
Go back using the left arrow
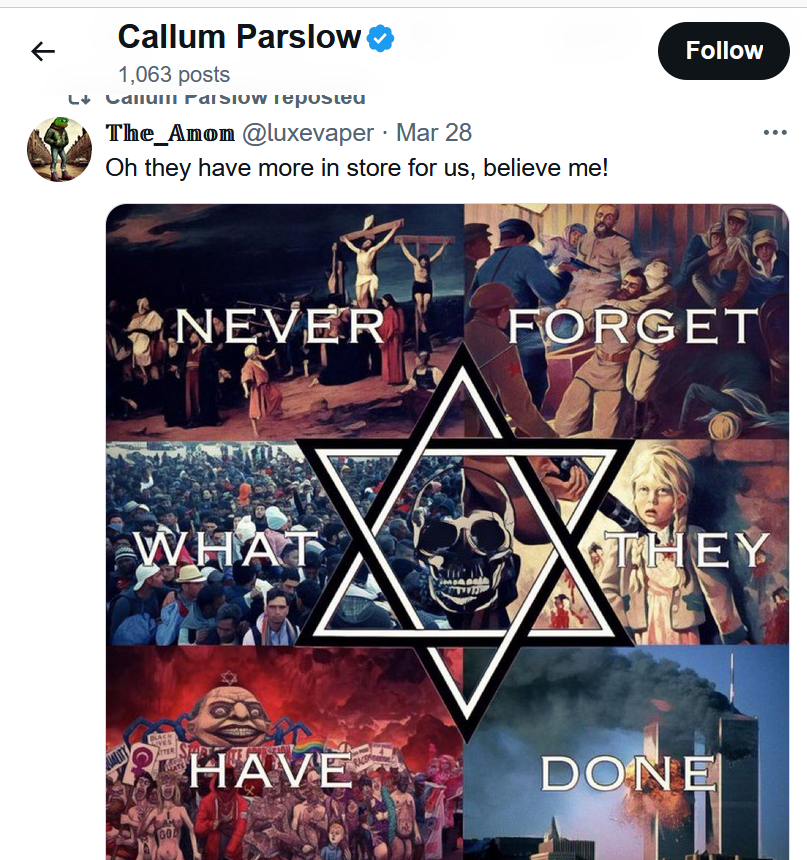(43, 51)
